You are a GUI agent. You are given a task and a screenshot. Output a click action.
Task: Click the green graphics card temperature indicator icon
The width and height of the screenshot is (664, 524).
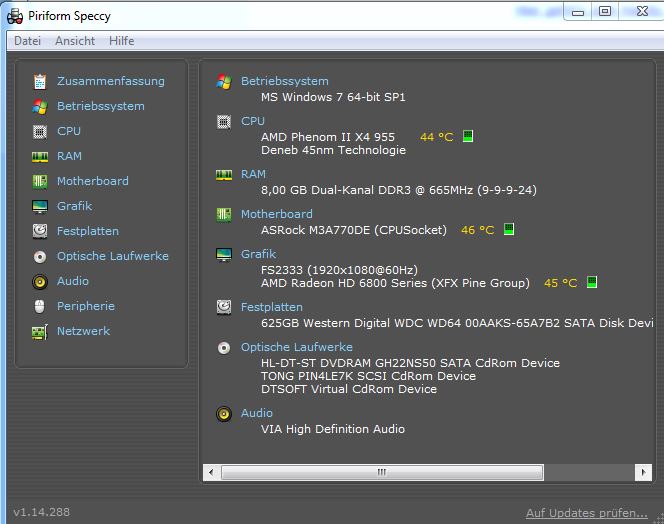592,282
